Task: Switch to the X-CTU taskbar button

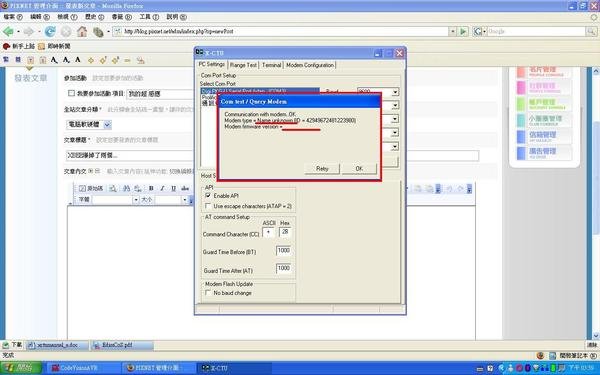Action: (x=234, y=368)
